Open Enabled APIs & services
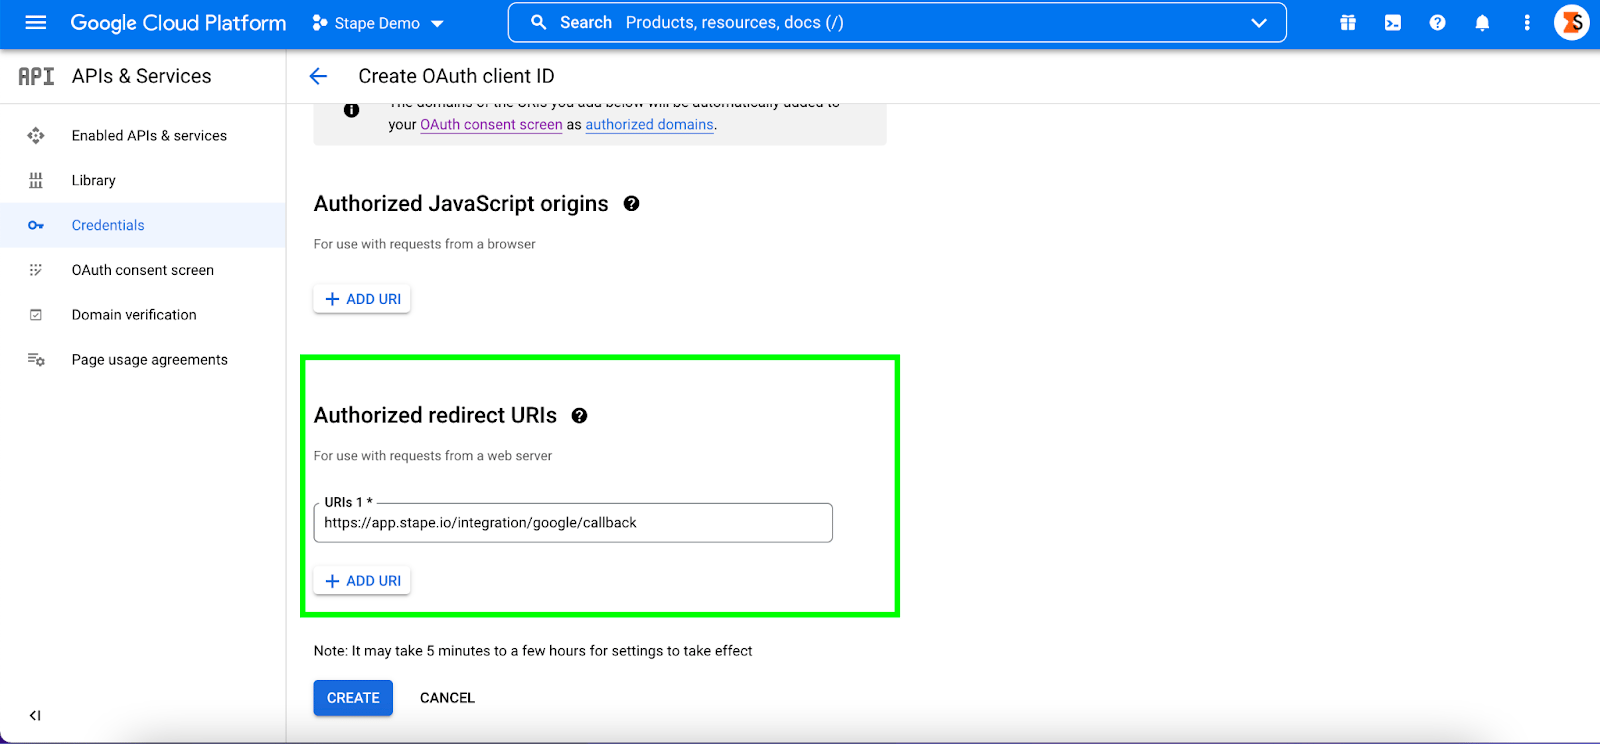 click(x=149, y=135)
